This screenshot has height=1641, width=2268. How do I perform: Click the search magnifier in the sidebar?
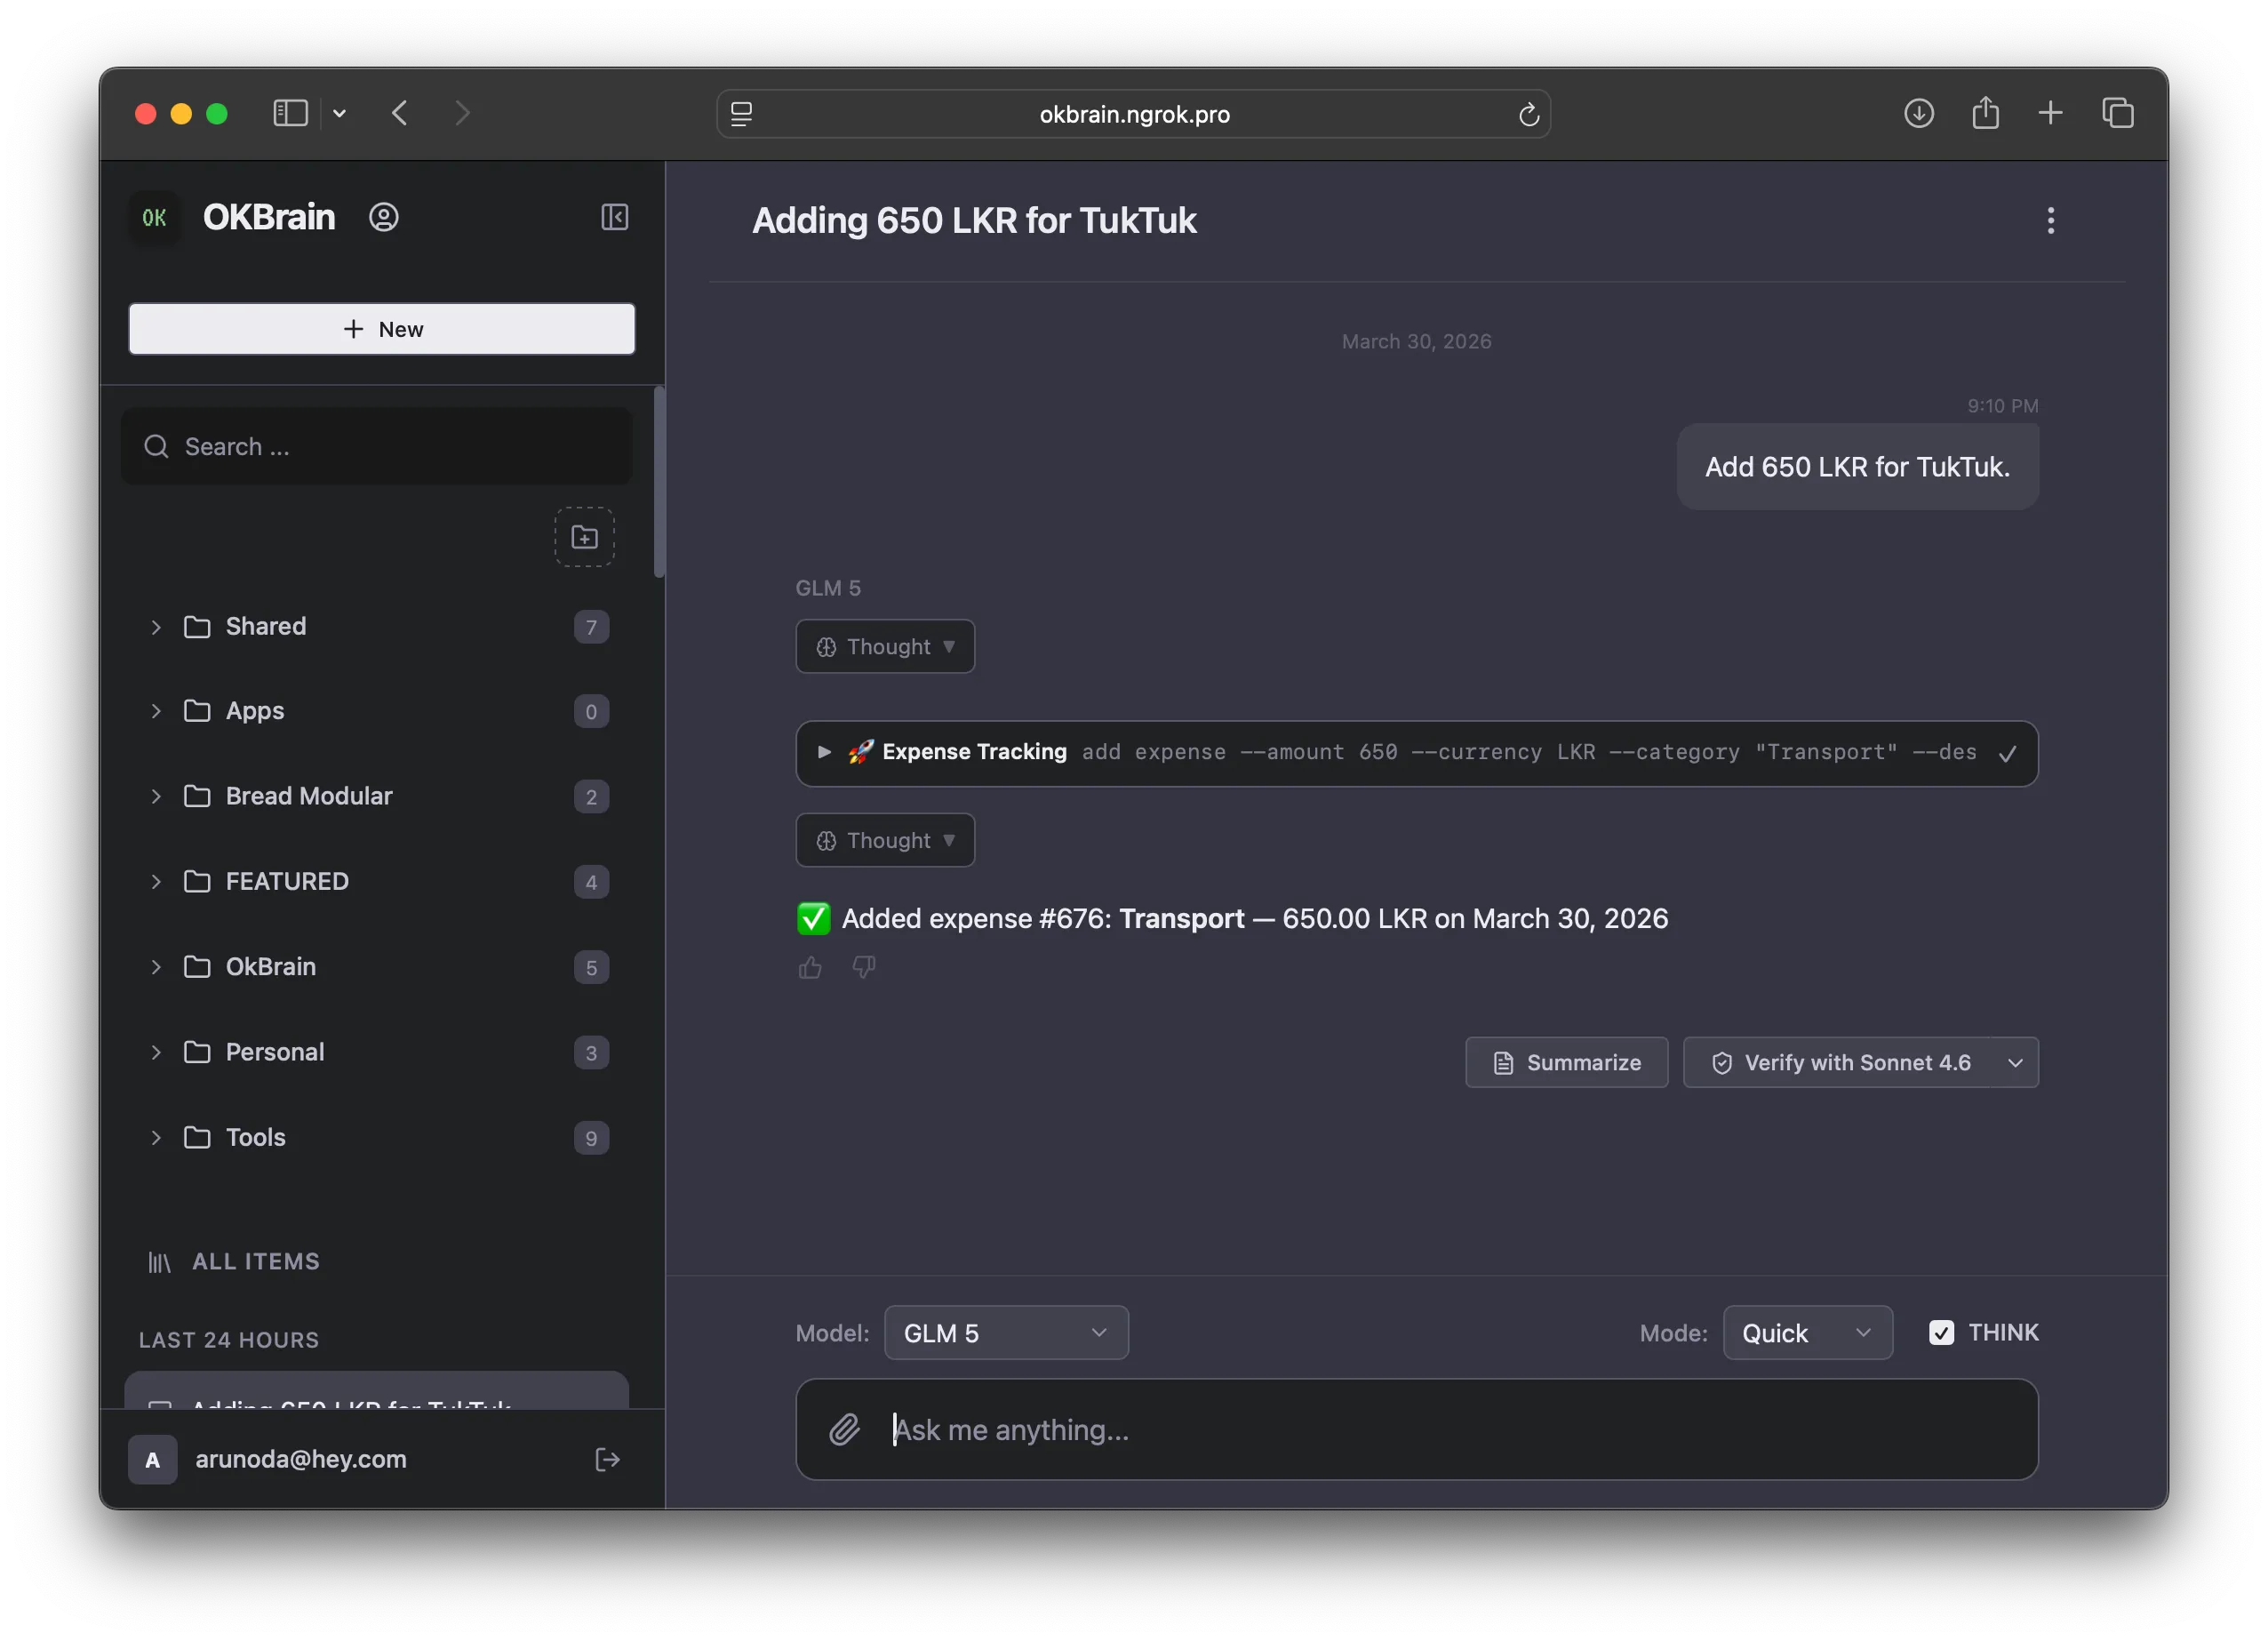[157, 446]
